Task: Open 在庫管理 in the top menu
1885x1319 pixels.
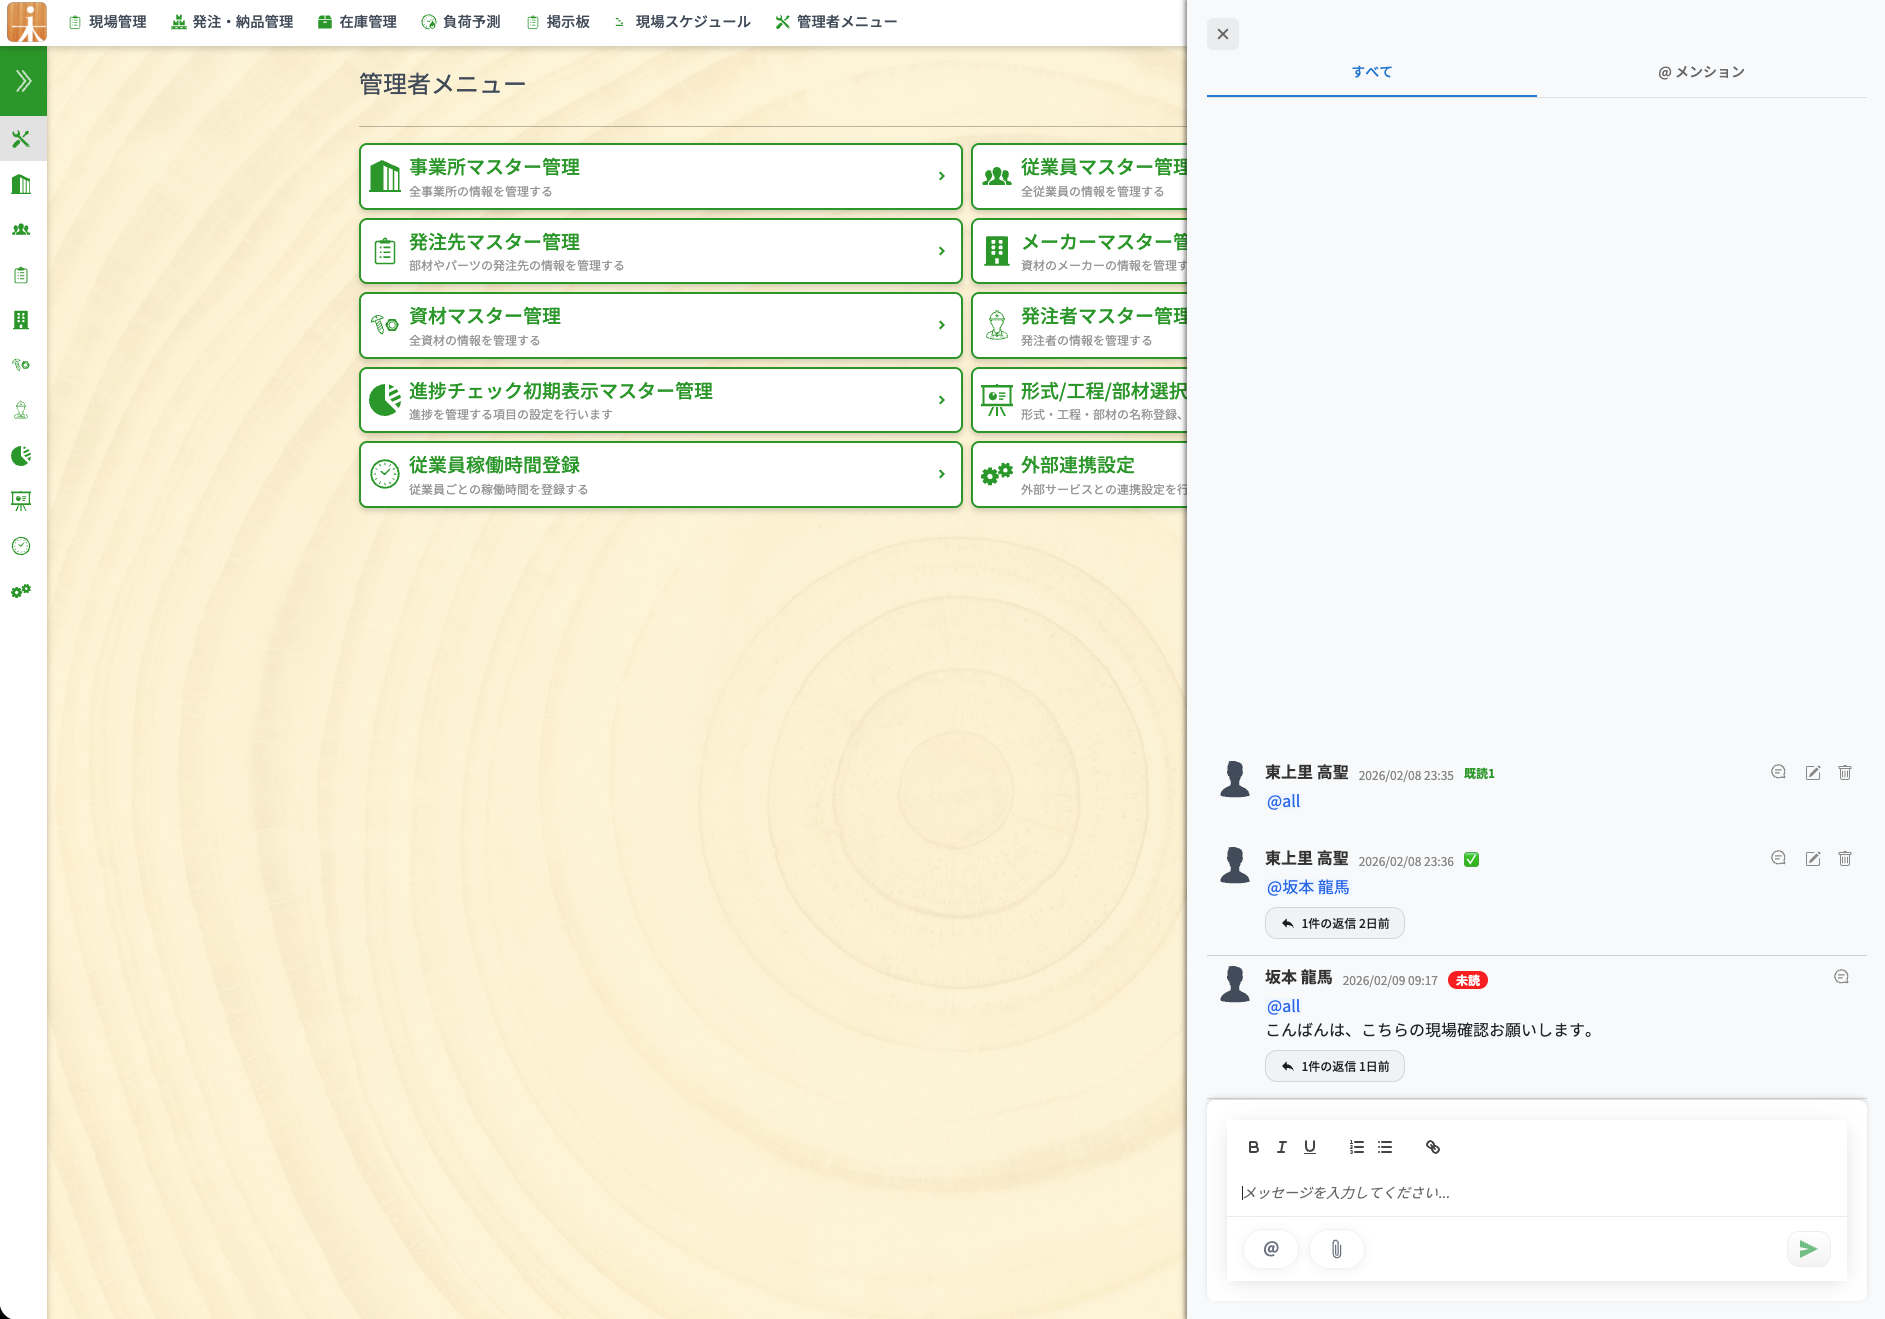Action: [357, 22]
